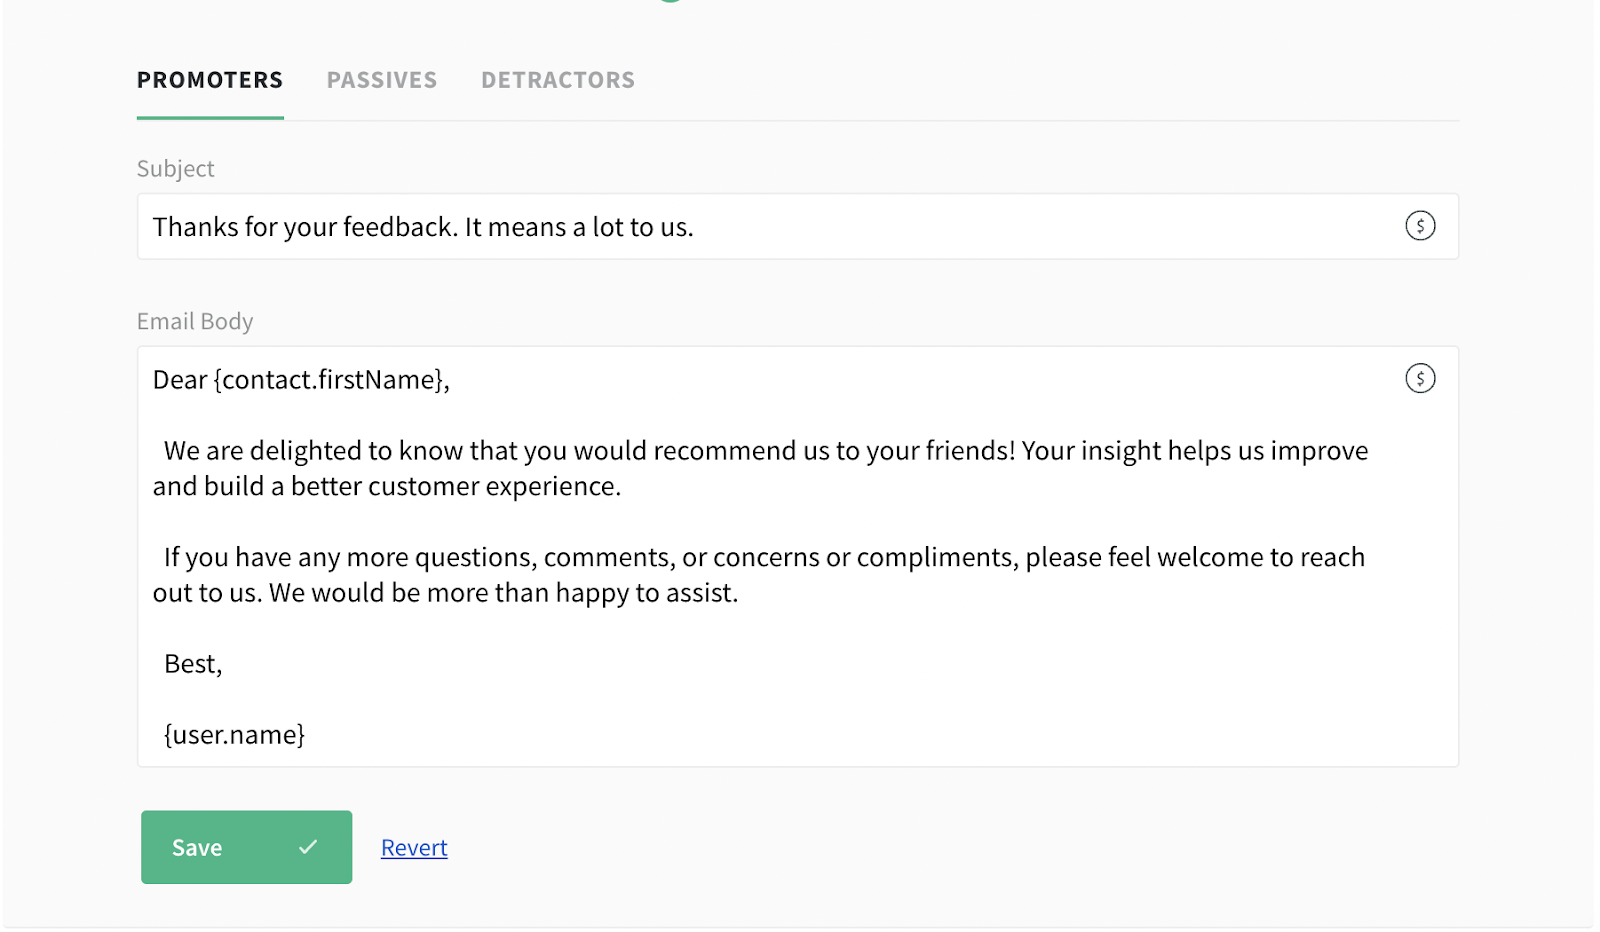Click the checkmark icon on Save button

(x=308, y=847)
